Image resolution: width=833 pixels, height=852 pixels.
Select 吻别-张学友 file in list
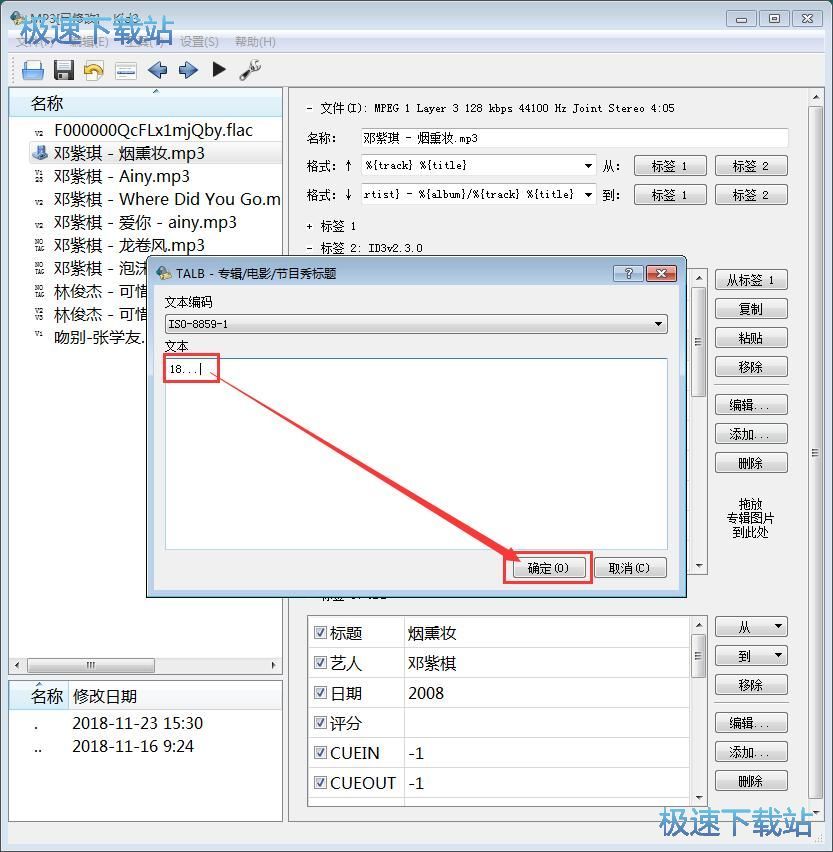click(x=99, y=337)
